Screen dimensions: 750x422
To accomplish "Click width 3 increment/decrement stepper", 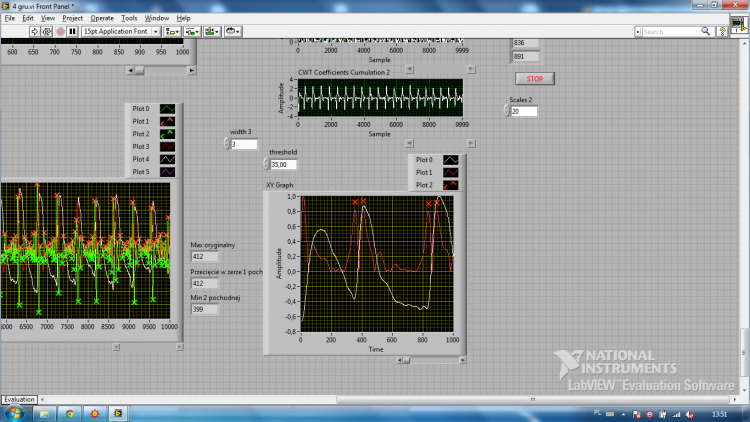I will pyautogui.click(x=227, y=144).
